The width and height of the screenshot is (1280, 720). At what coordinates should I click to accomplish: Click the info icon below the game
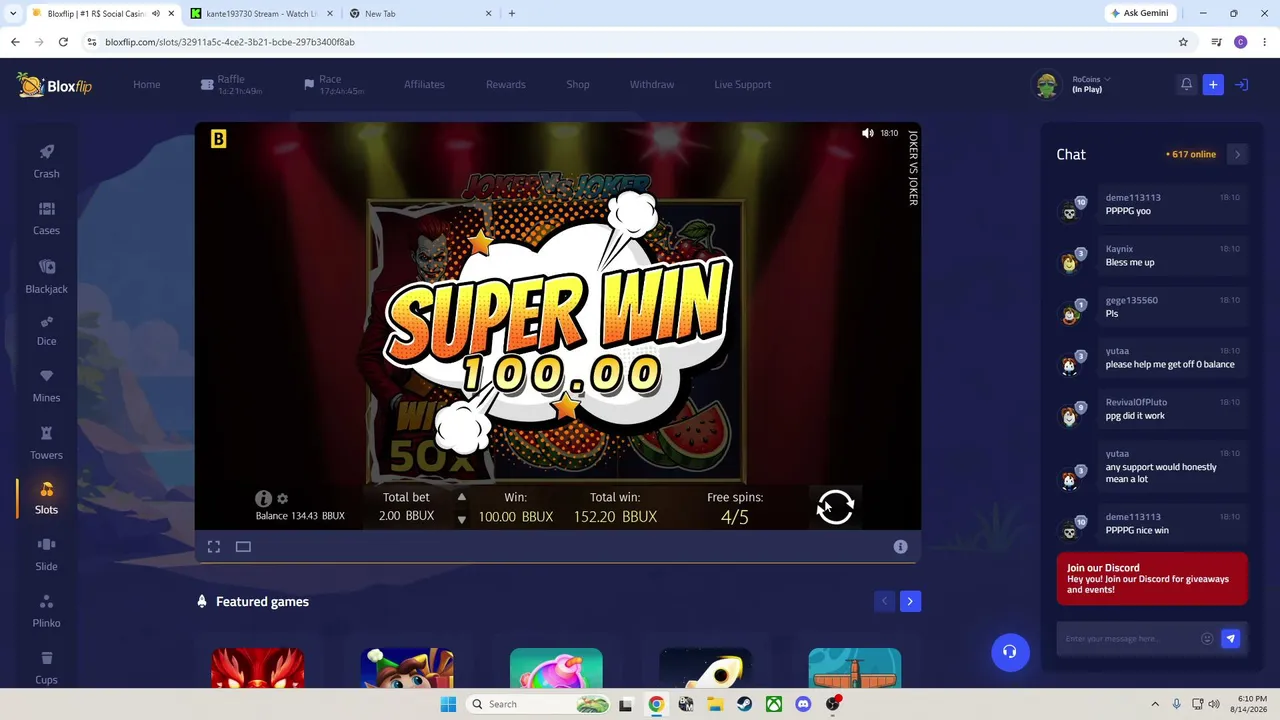click(900, 547)
